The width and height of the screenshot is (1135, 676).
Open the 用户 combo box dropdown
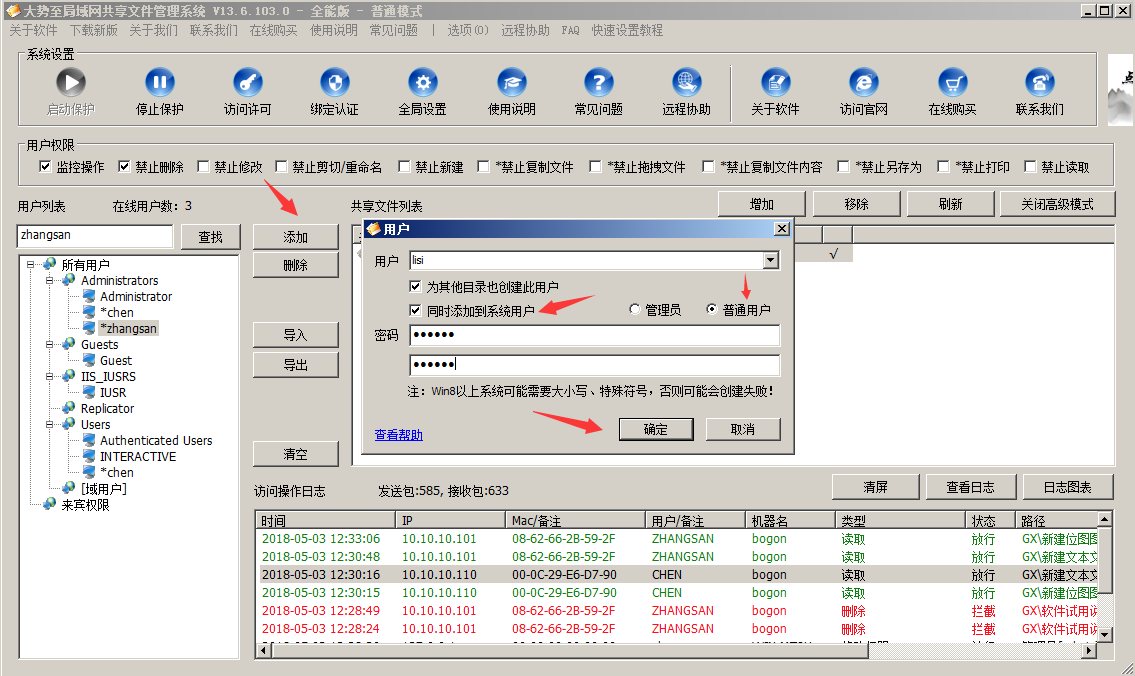[770, 261]
